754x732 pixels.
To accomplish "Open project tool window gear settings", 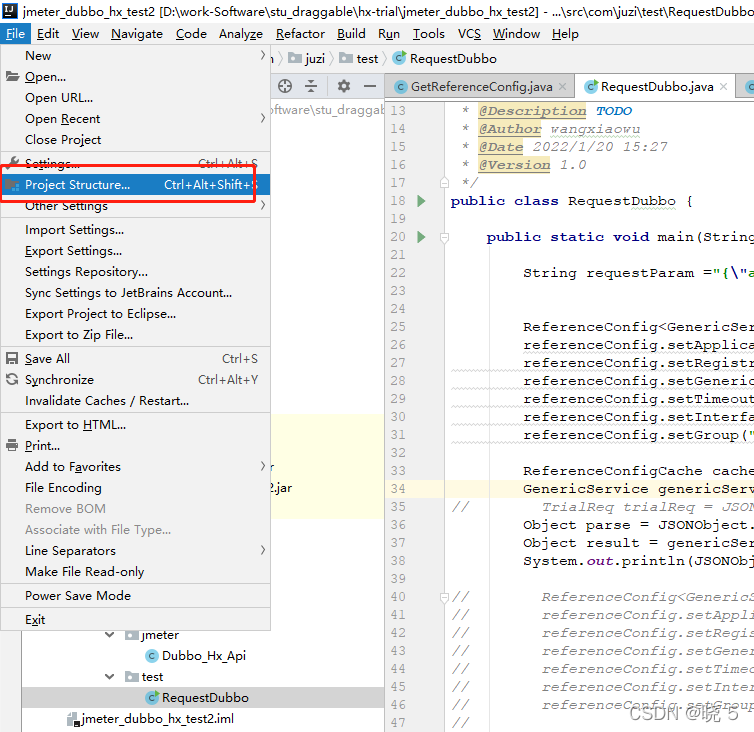I will coord(343,86).
